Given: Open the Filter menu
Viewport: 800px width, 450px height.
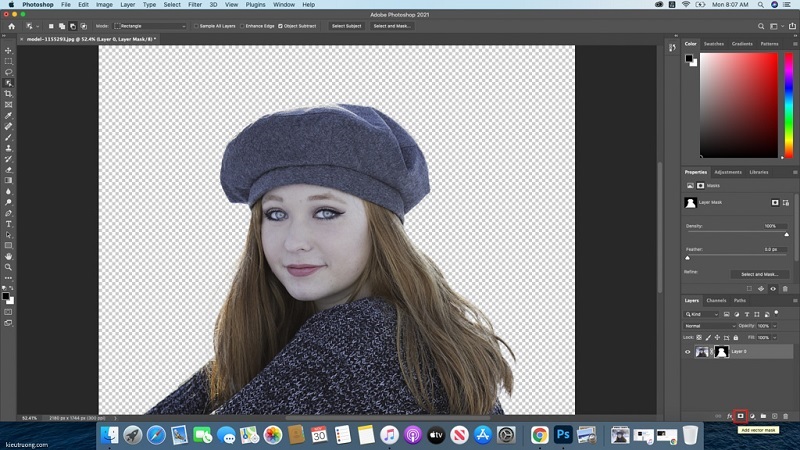Looking at the screenshot, I should (195, 5).
